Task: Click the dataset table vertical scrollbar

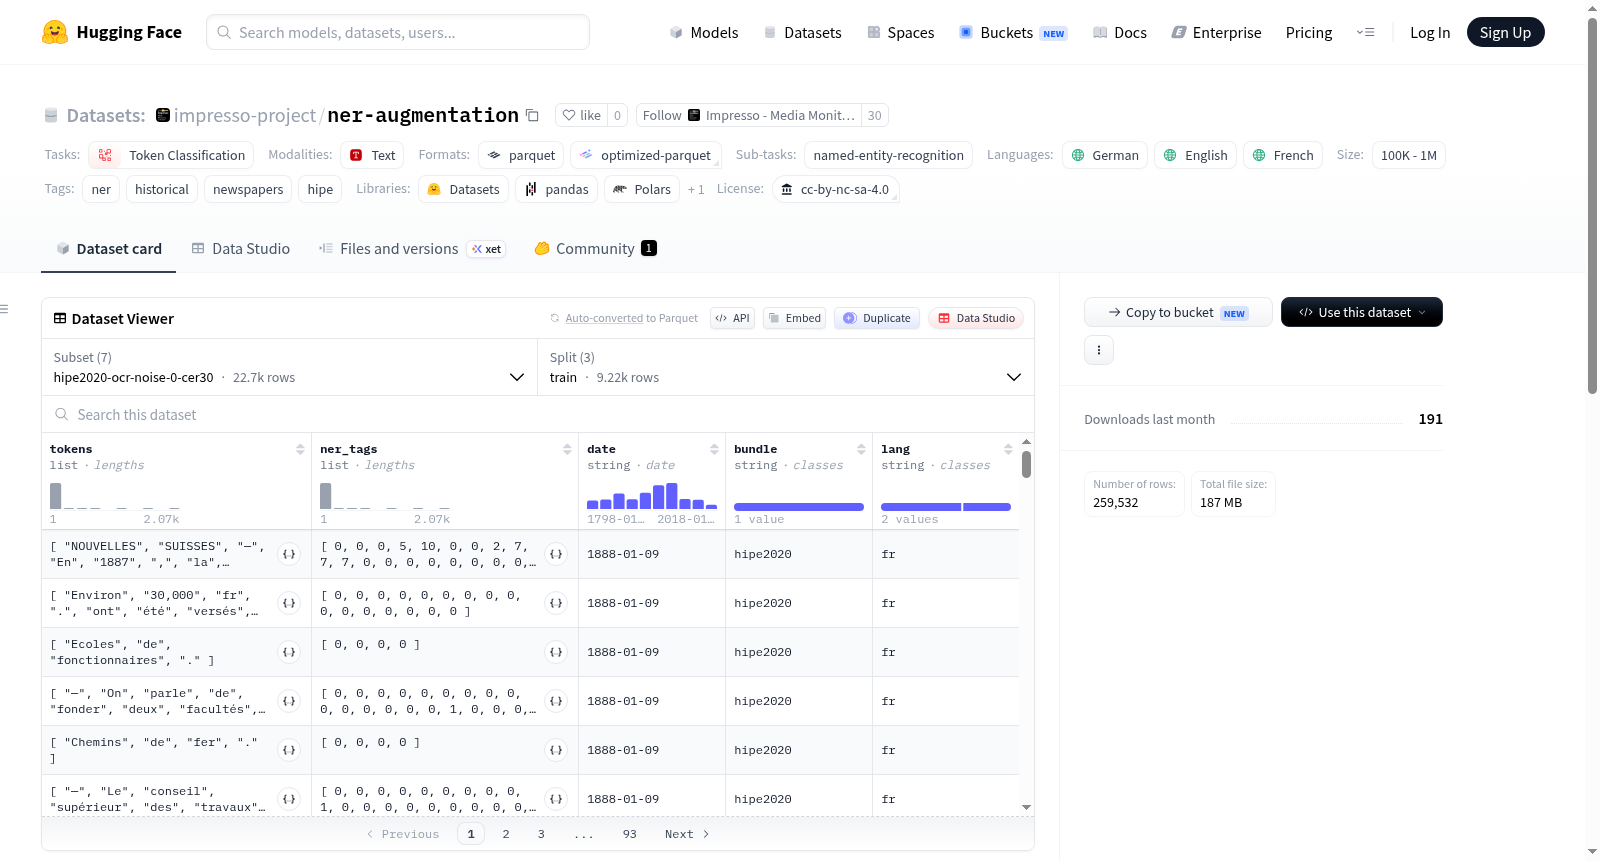Action: pyautogui.click(x=1026, y=465)
